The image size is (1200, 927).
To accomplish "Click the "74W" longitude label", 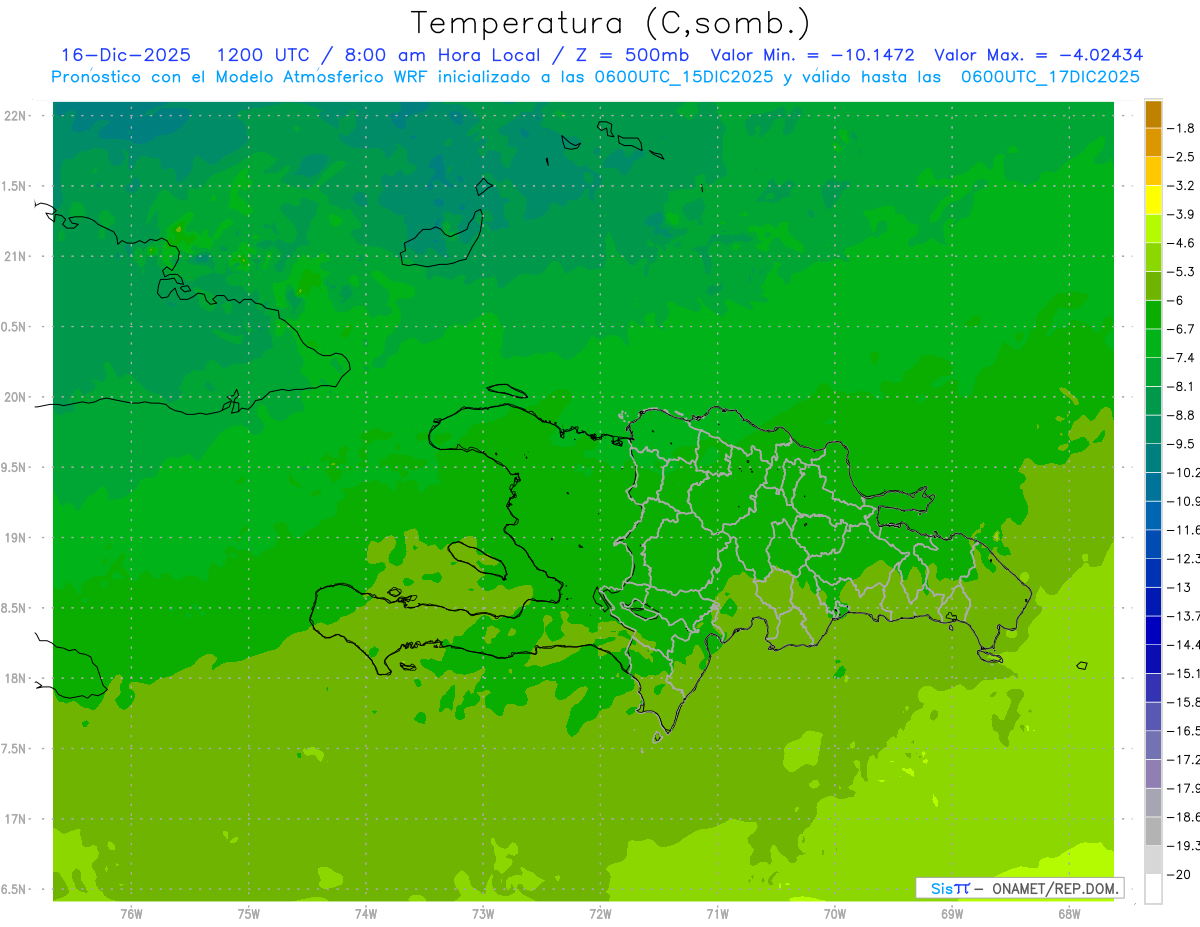I will tap(366, 914).
